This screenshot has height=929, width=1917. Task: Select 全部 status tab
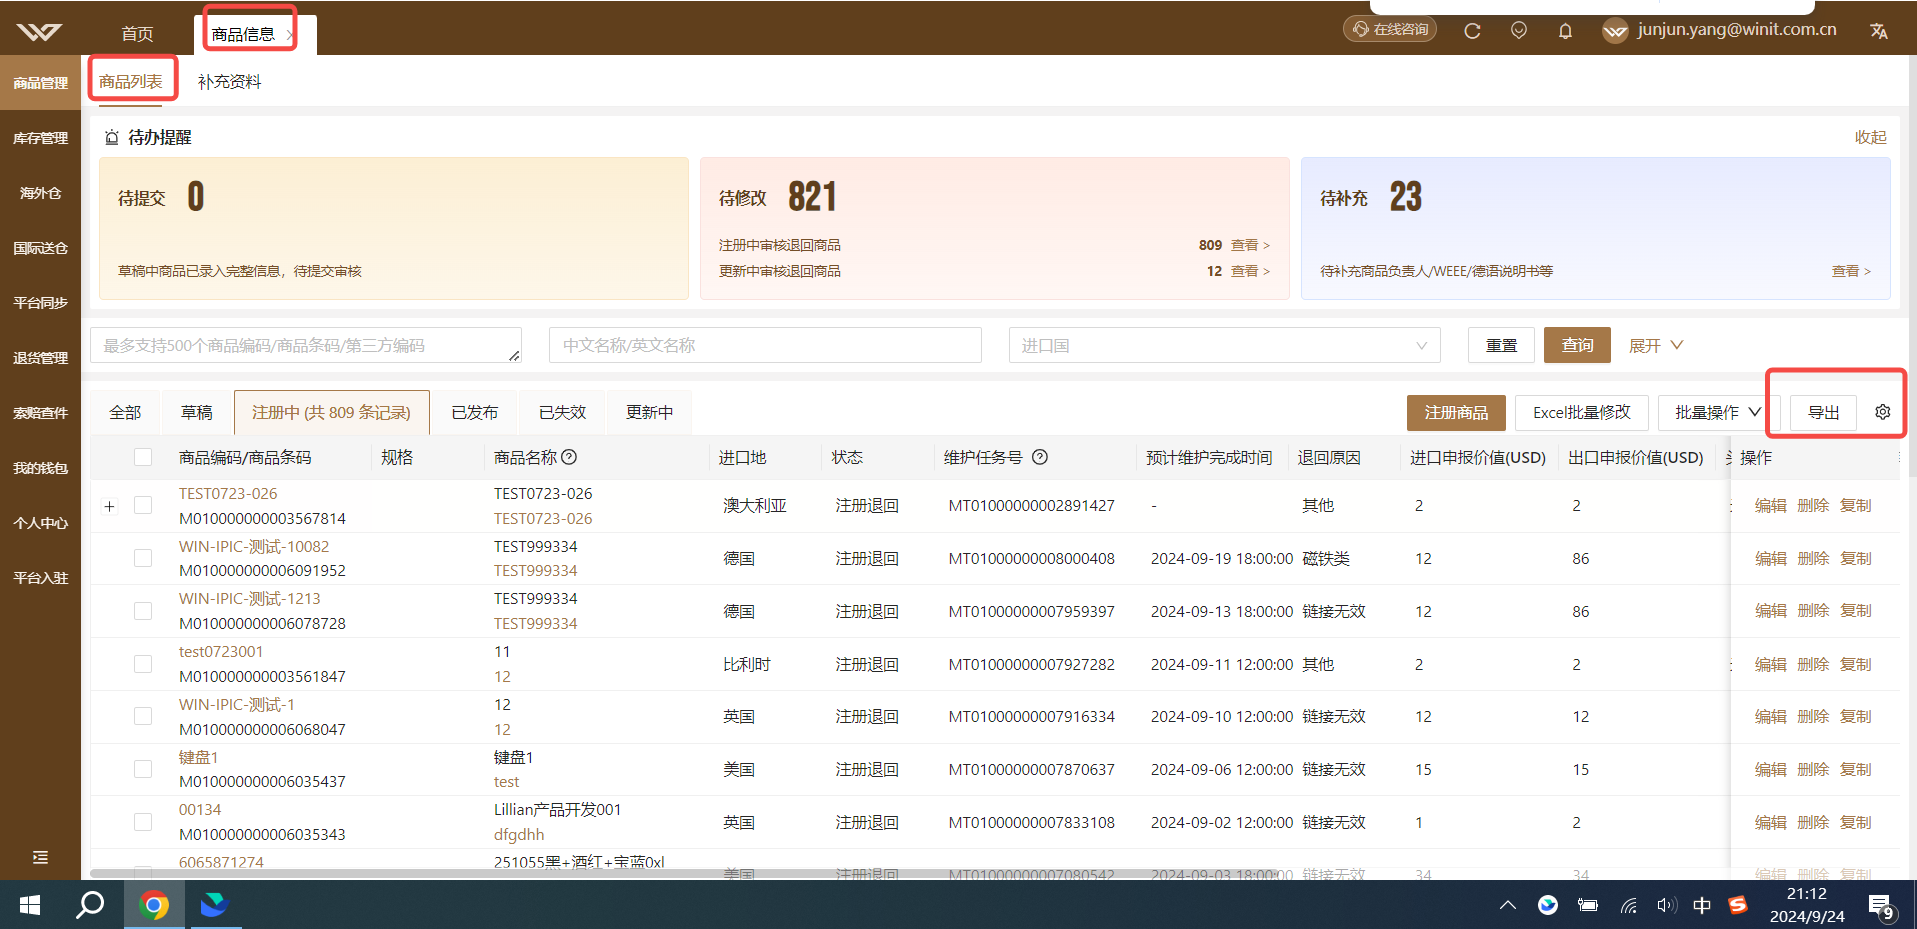(125, 412)
